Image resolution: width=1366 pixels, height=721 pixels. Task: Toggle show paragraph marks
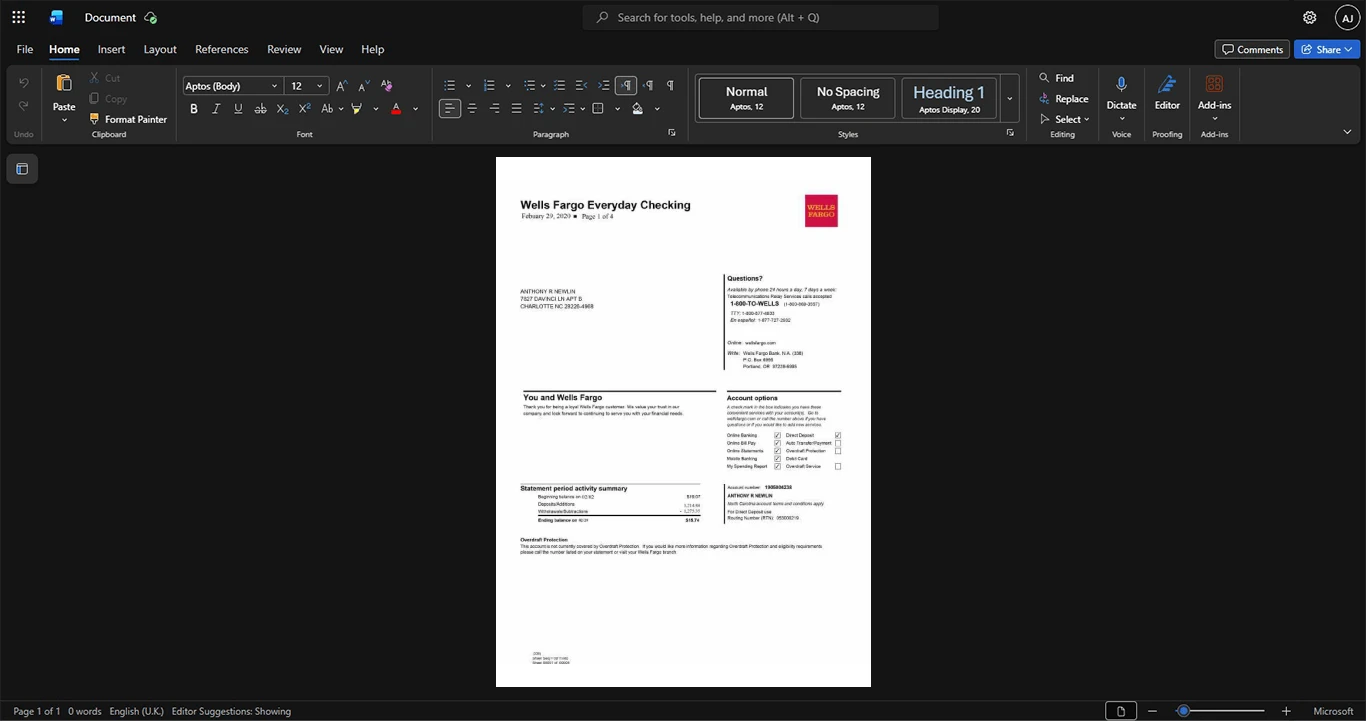click(x=670, y=86)
